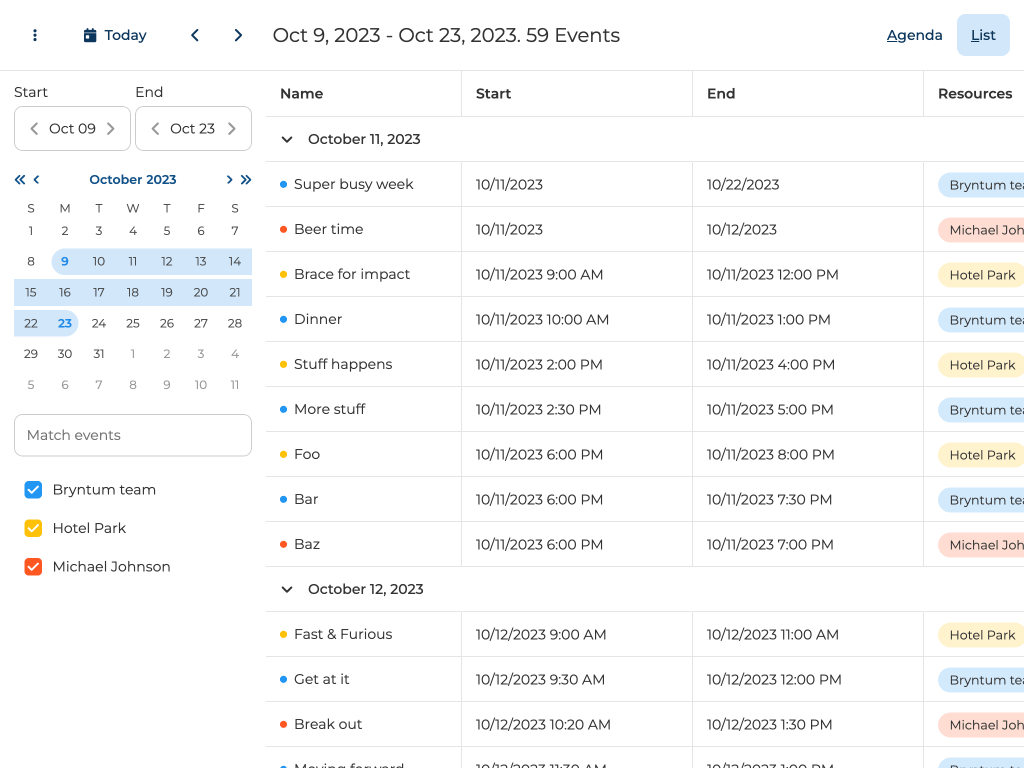
Task: Select October 25 in the mini calendar
Action: pos(133,323)
